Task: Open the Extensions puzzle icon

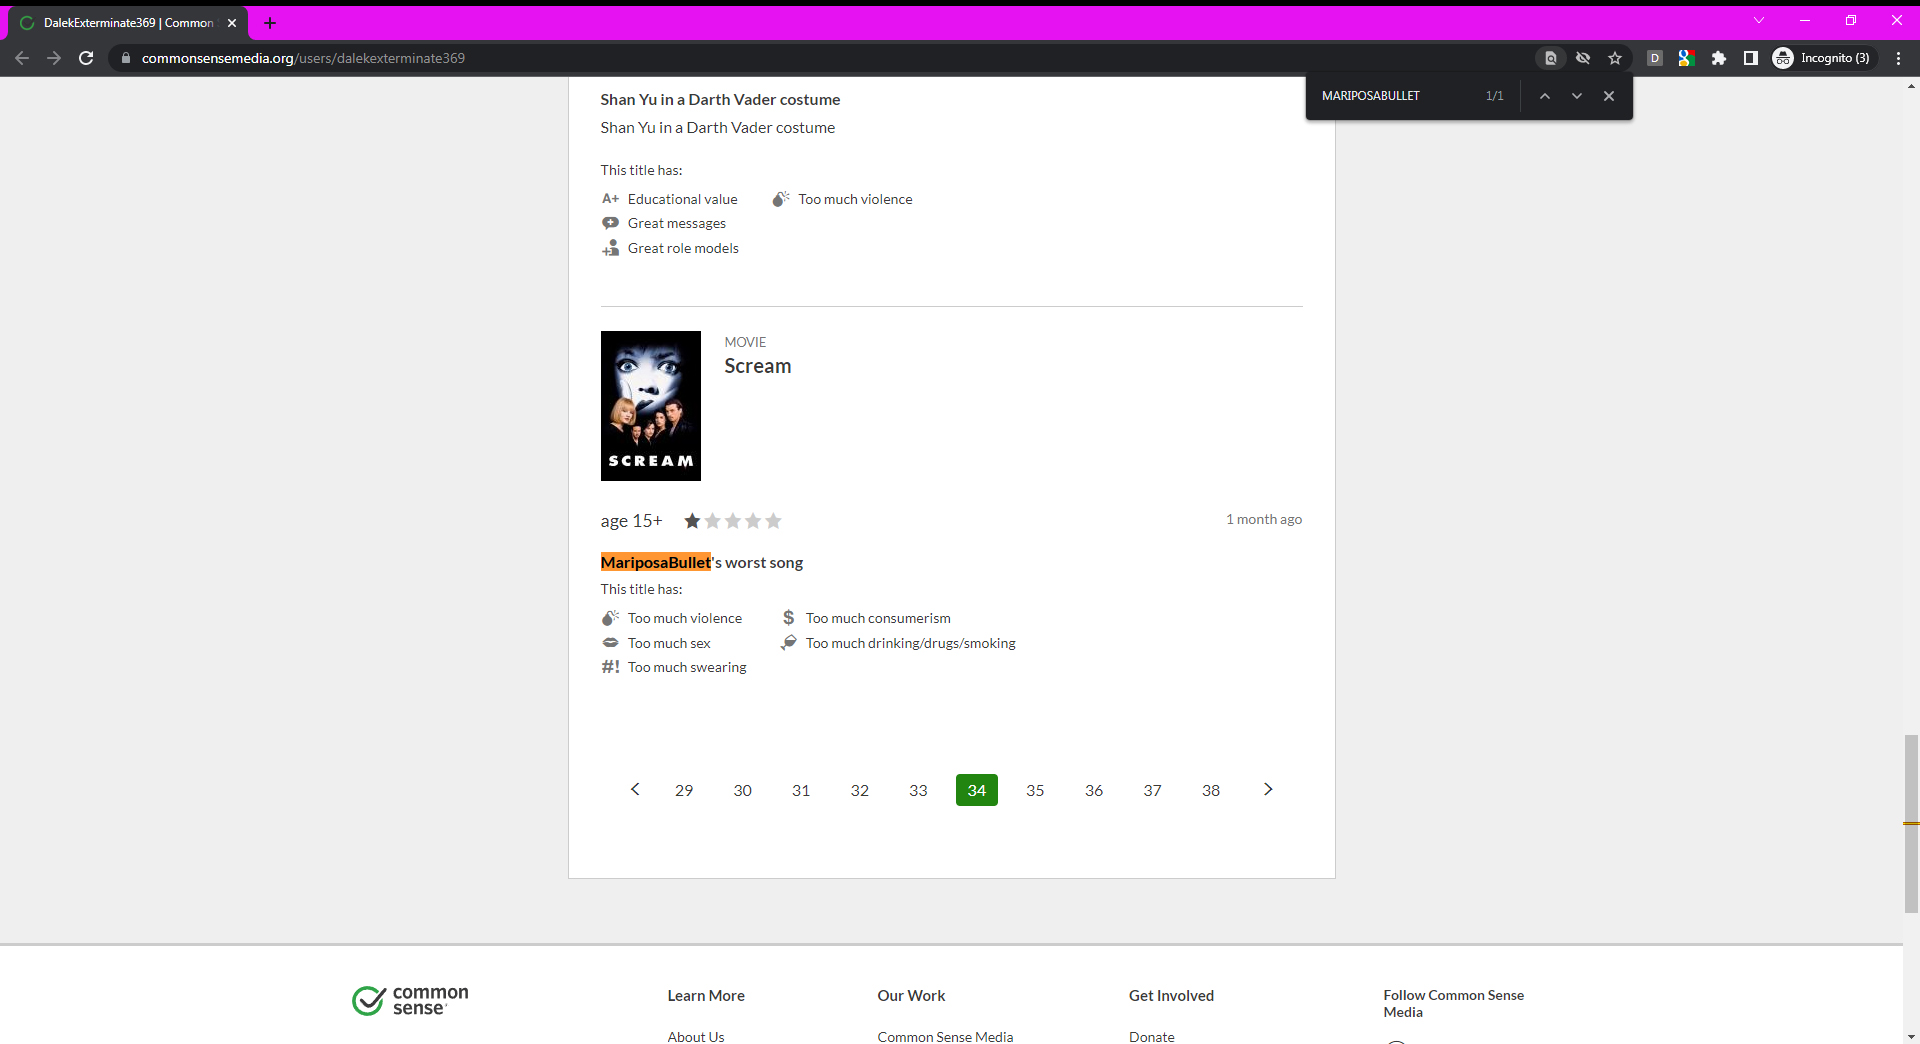Action: (x=1719, y=58)
